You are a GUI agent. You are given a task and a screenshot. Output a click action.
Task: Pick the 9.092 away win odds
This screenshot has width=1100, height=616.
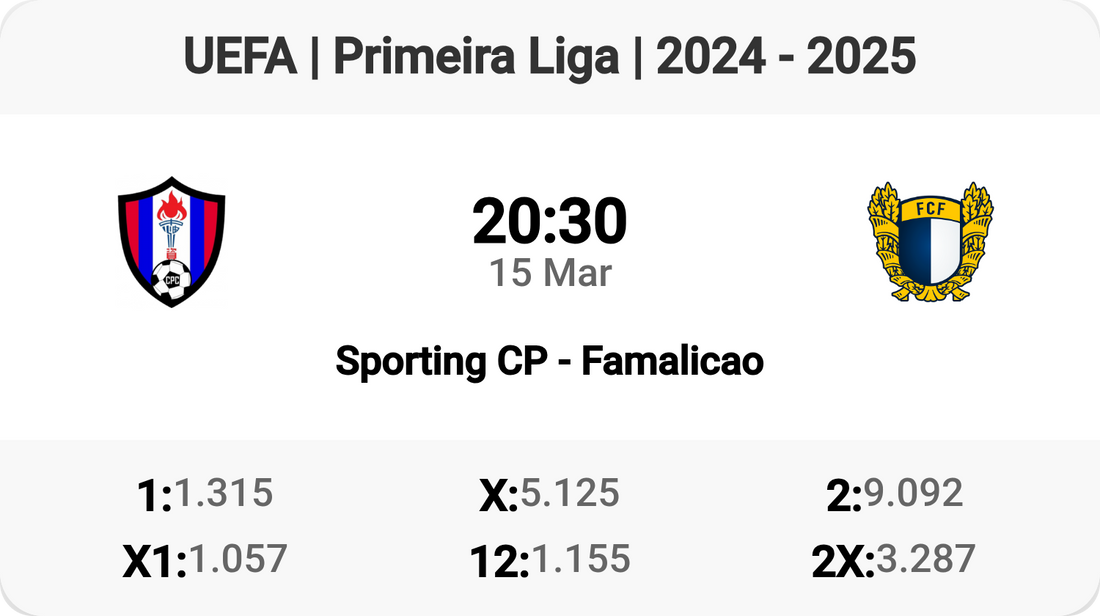pyautogui.click(x=914, y=493)
